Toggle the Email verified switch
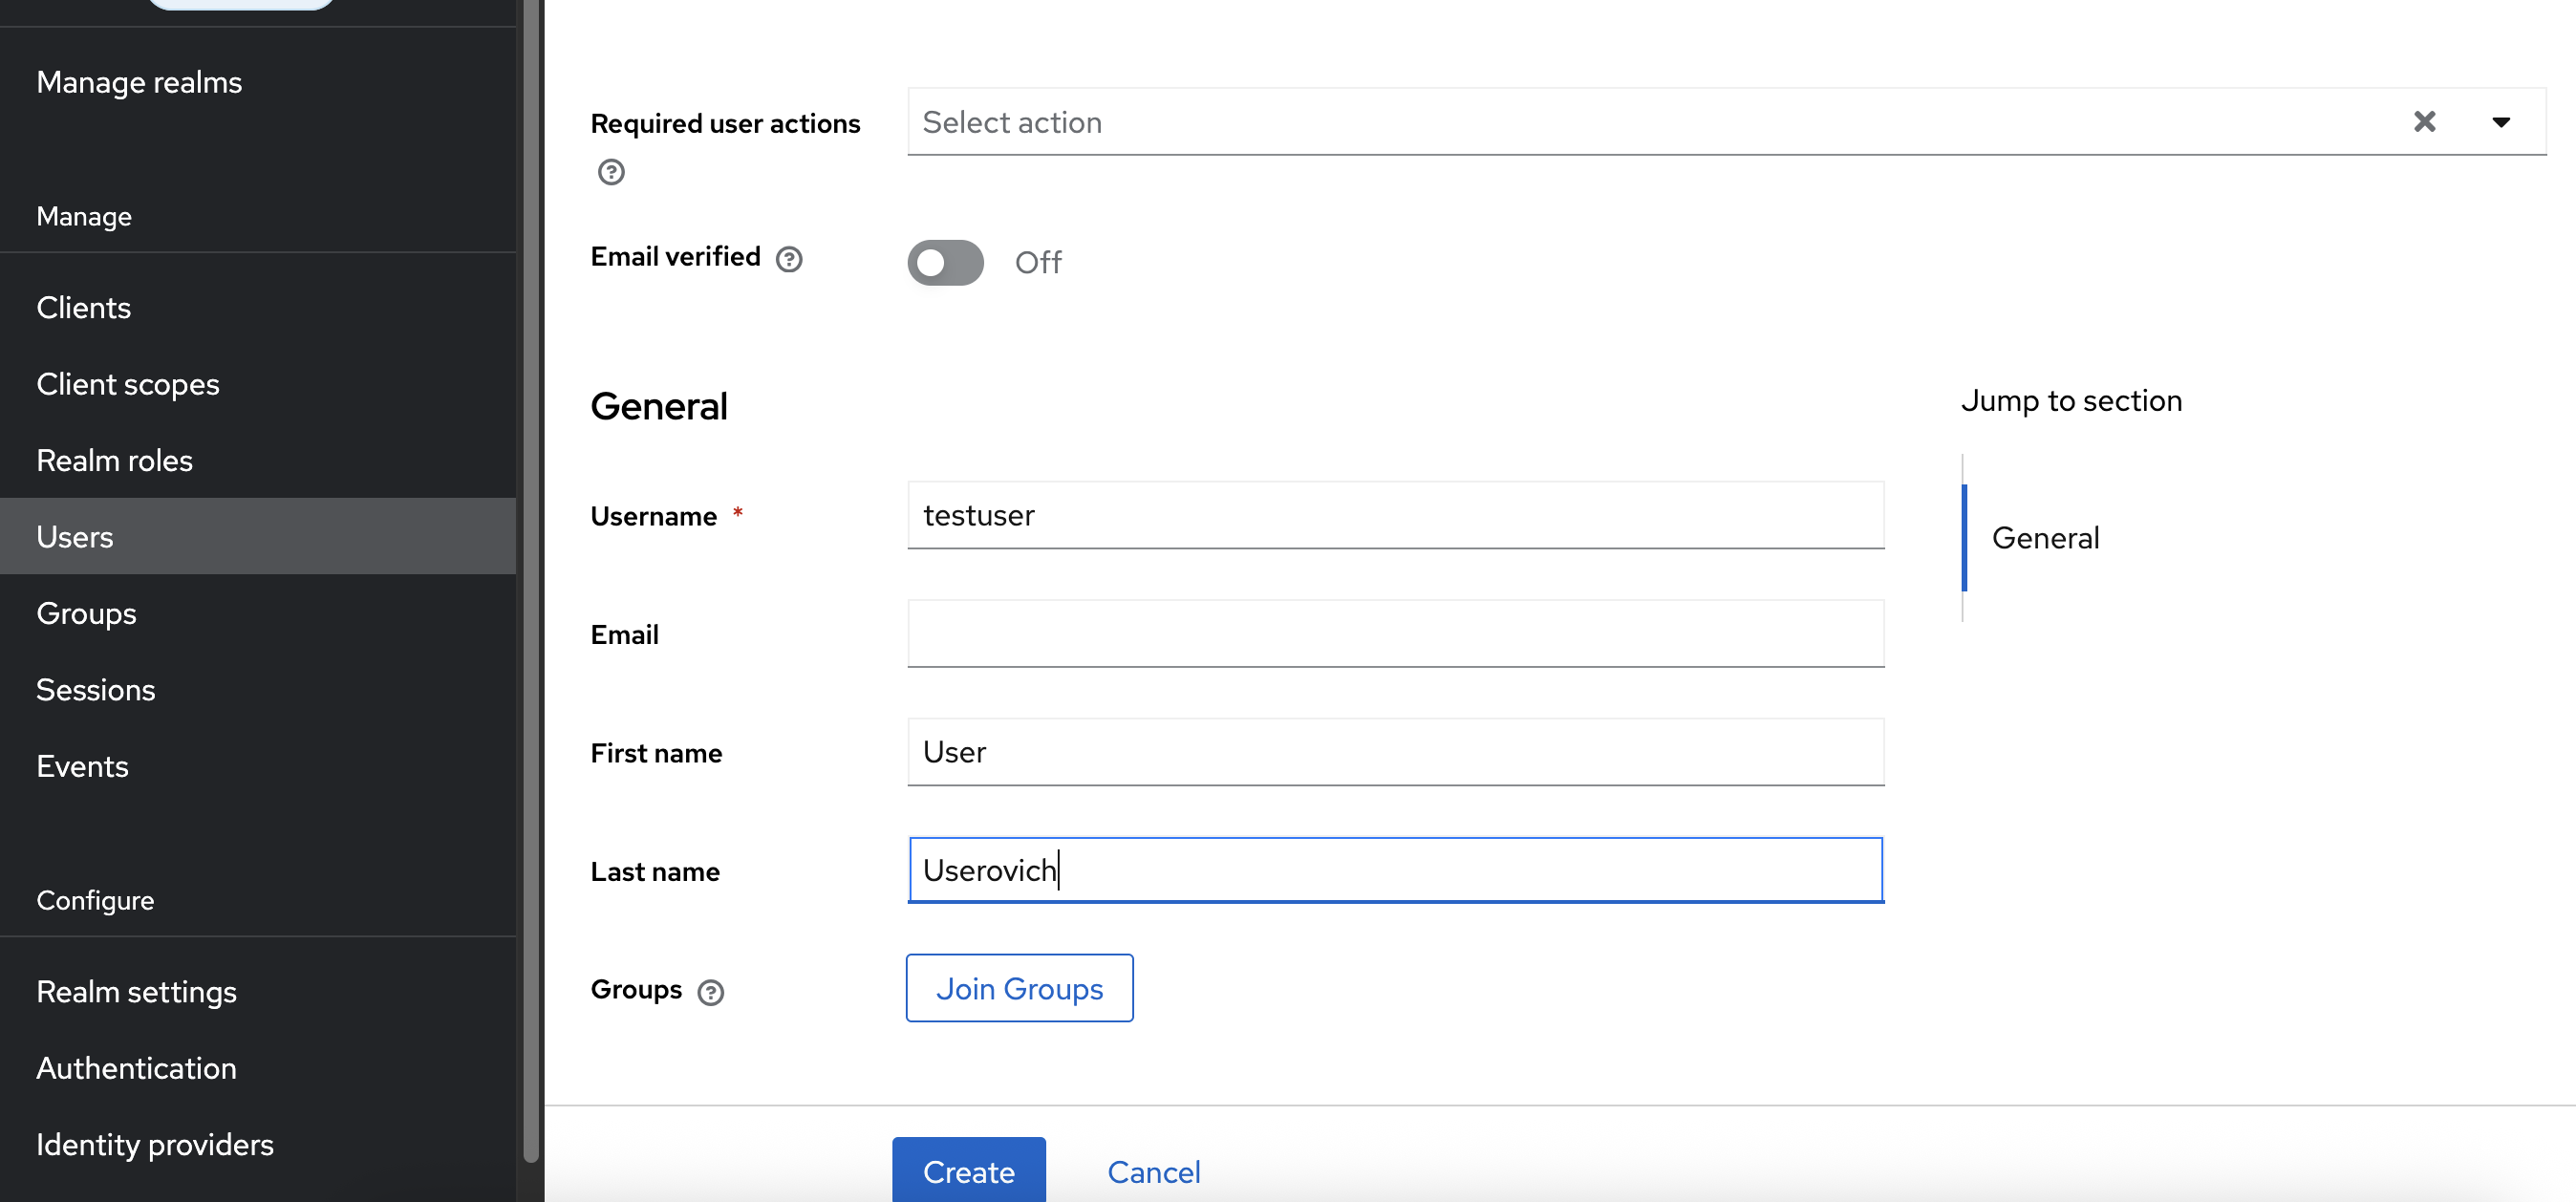Image resolution: width=2576 pixels, height=1202 pixels. point(945,262)
